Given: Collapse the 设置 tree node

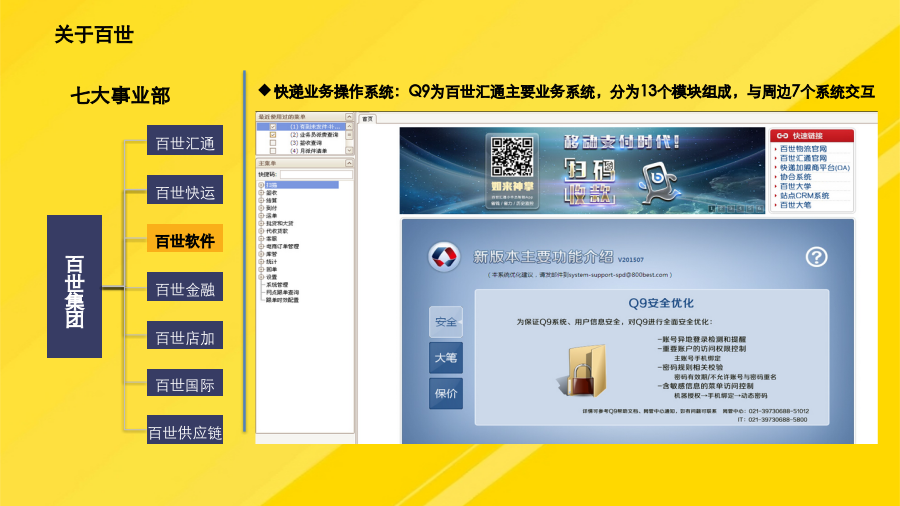Looking at the screenshot, I should click(x=261, y=277).
